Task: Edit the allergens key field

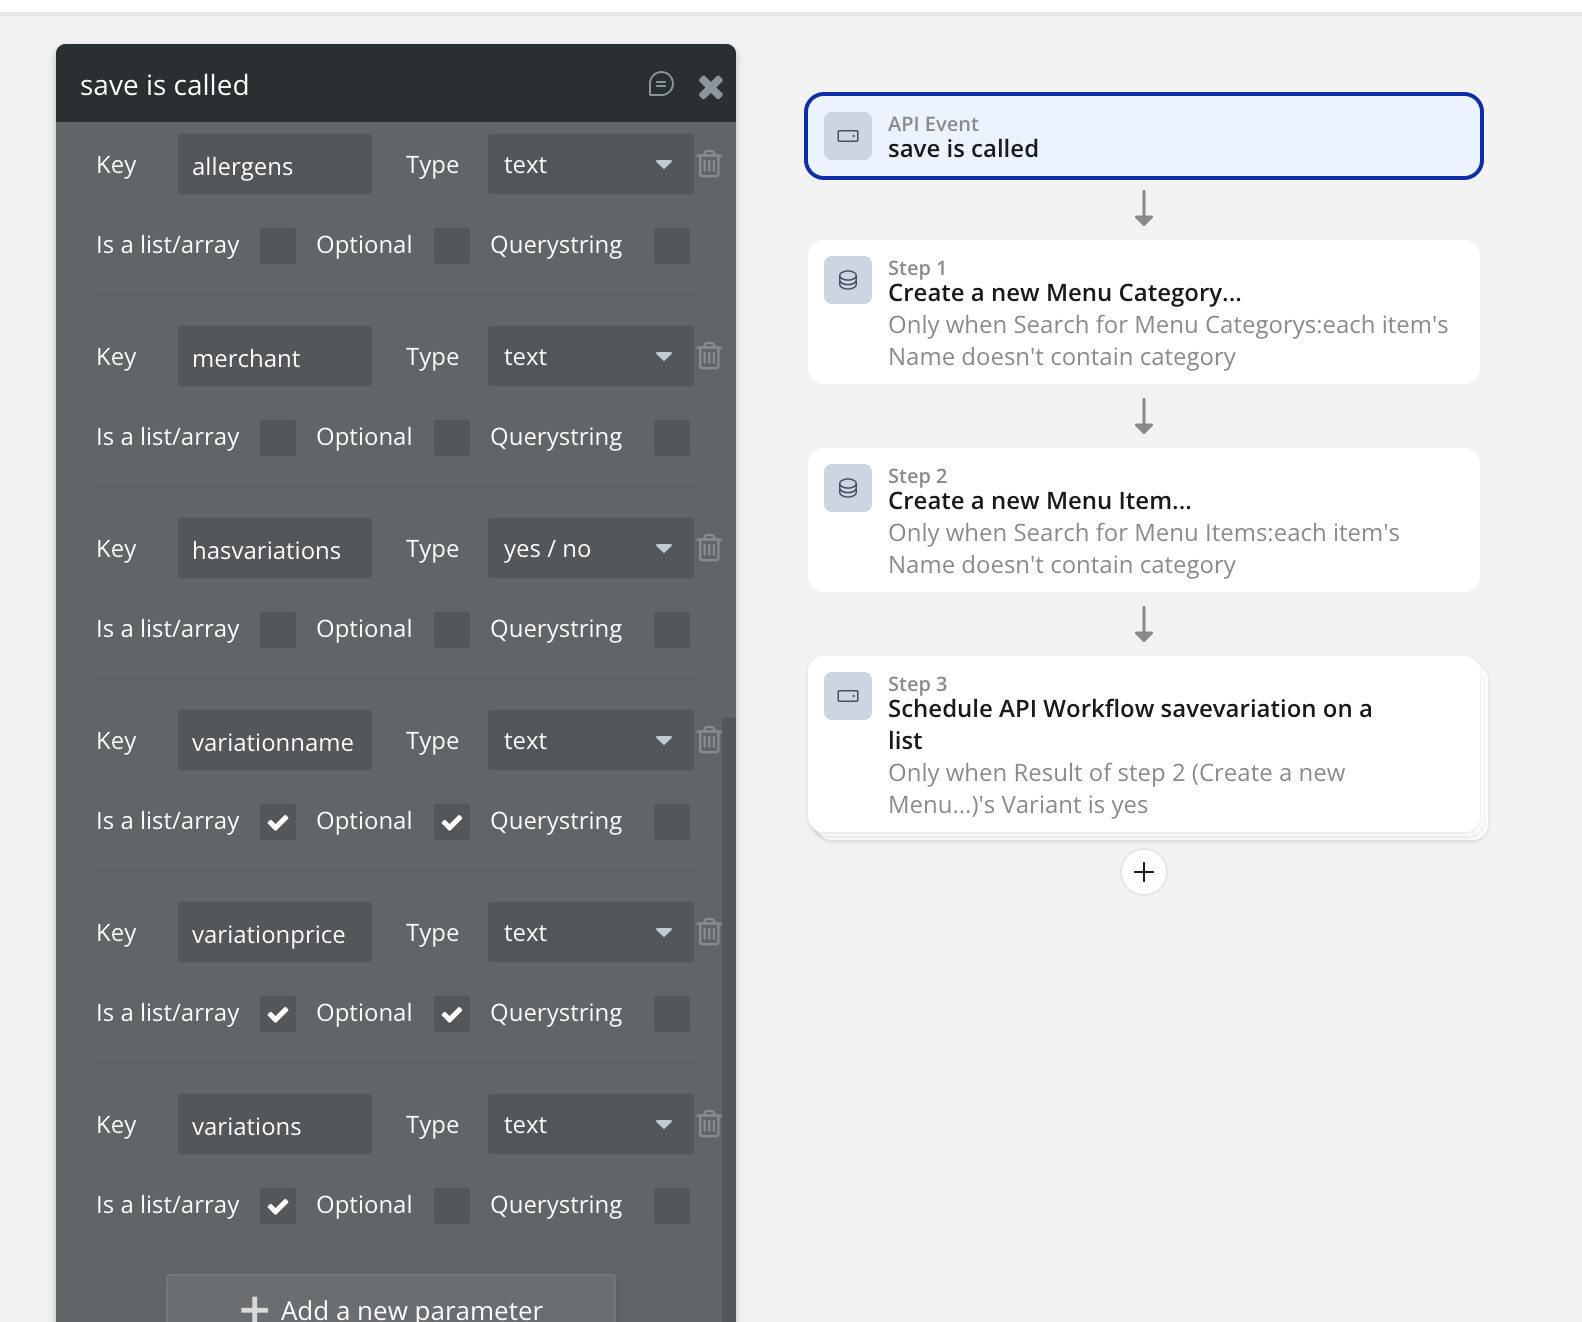Action: pyautogui.click(x=275, y=164)
